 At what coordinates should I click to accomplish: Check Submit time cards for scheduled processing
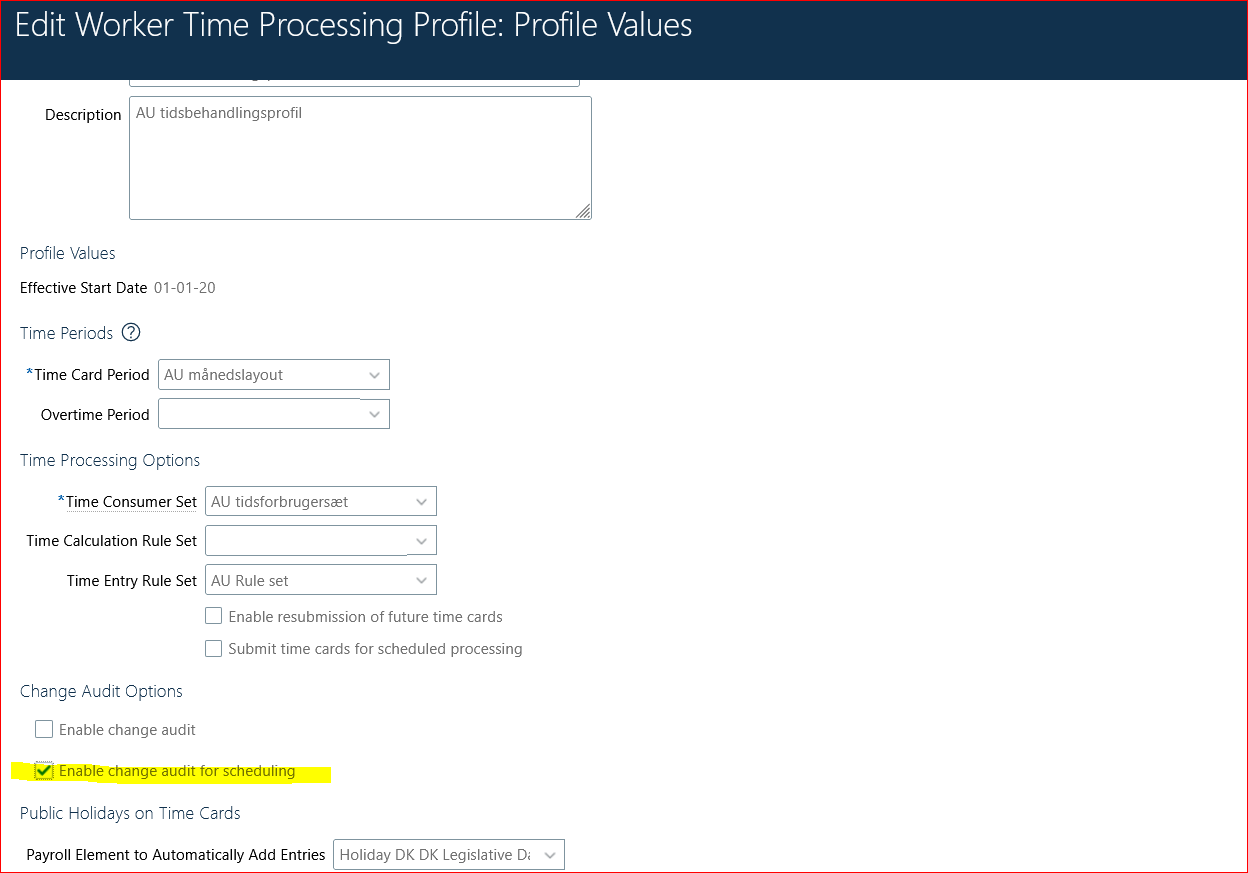[x=213, y=648]
